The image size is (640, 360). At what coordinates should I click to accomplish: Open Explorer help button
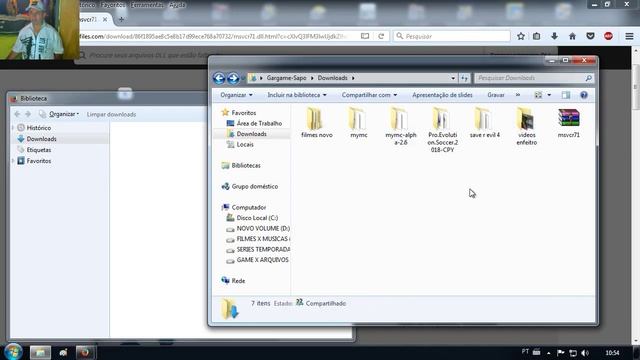(x=584, y=95)
